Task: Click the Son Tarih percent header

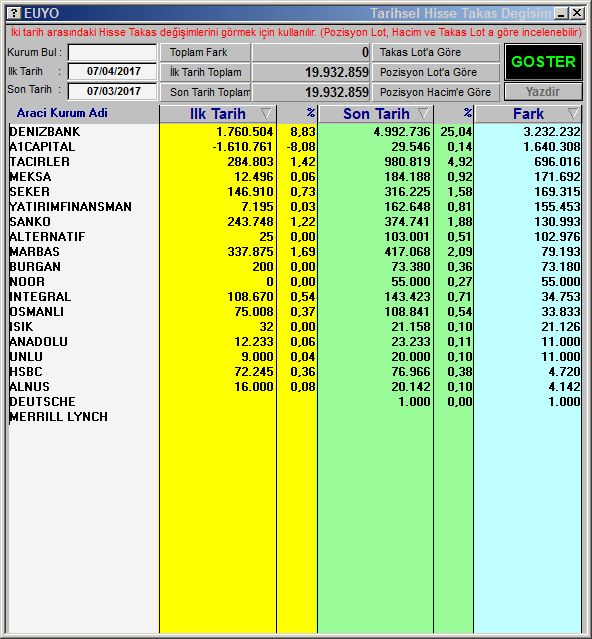Action: 467,112
